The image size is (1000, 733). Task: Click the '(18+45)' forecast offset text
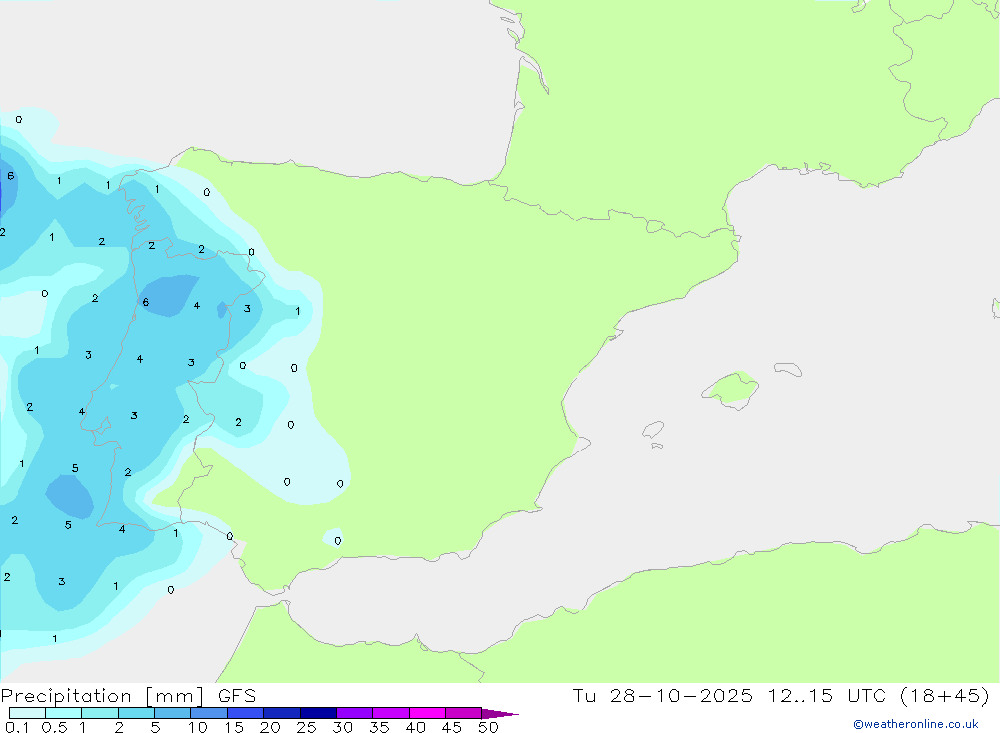tap(945, 695)
